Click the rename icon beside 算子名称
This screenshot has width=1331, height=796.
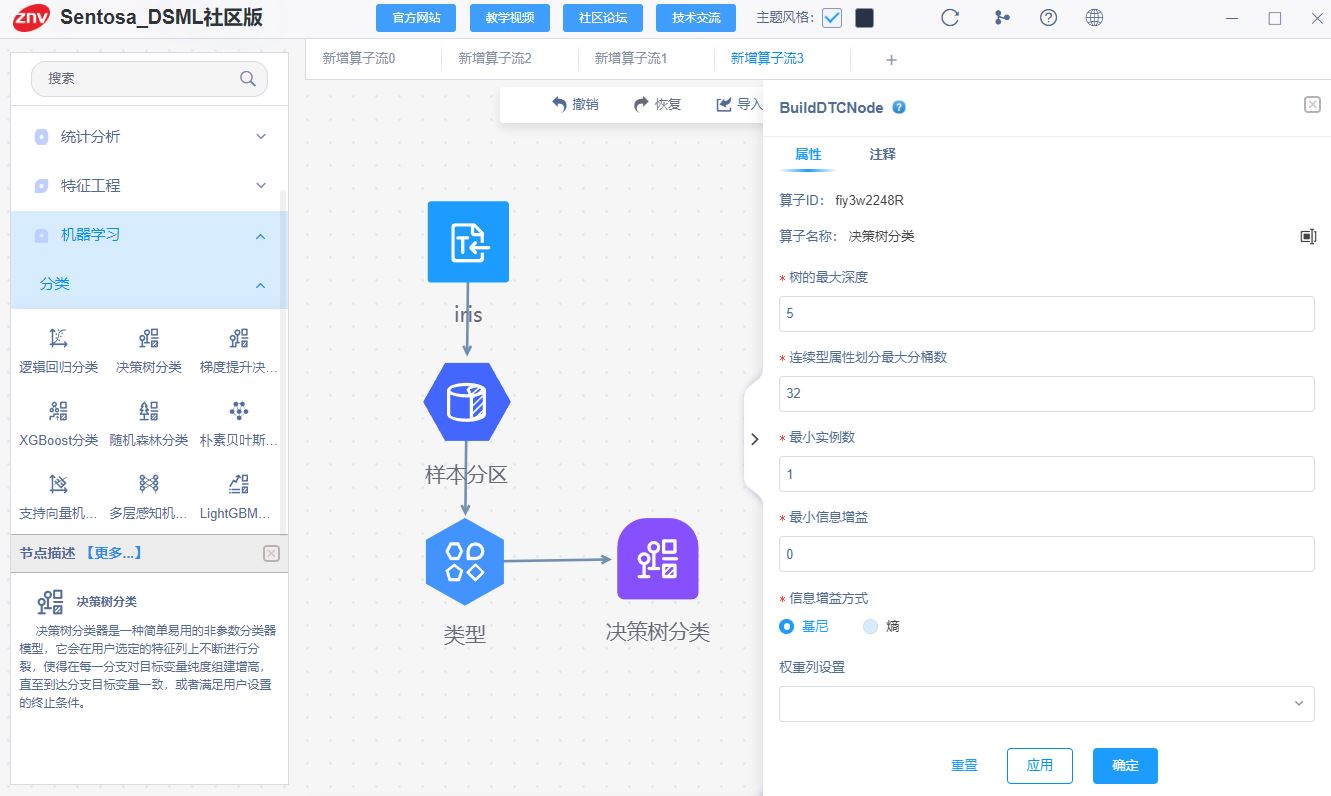1308,237
